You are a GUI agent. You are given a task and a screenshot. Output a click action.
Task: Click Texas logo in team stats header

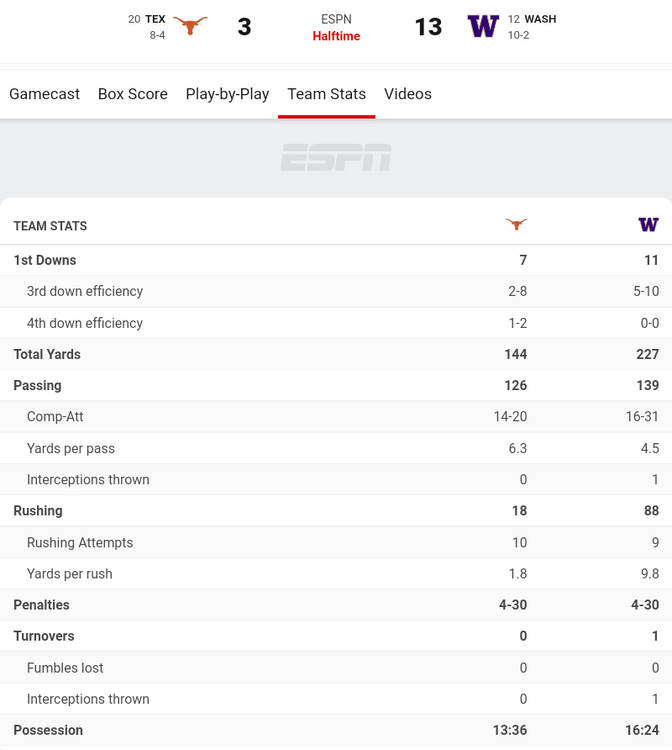(x=516, y=225)
